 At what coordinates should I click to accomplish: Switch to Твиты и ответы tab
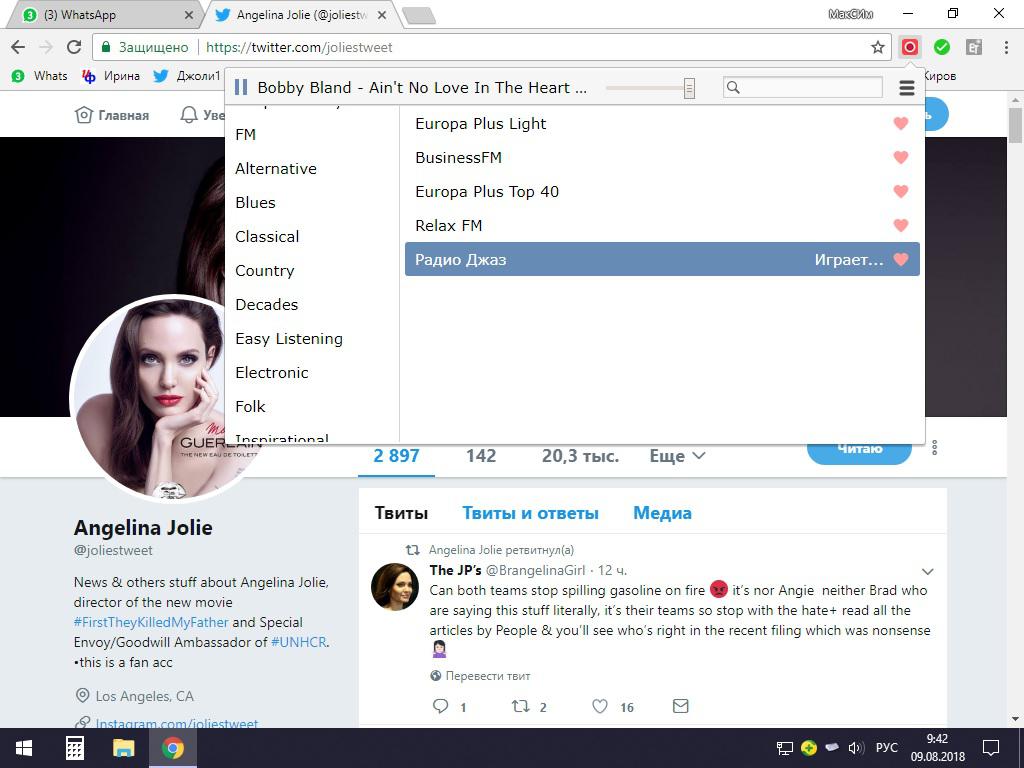coord(530,513)
